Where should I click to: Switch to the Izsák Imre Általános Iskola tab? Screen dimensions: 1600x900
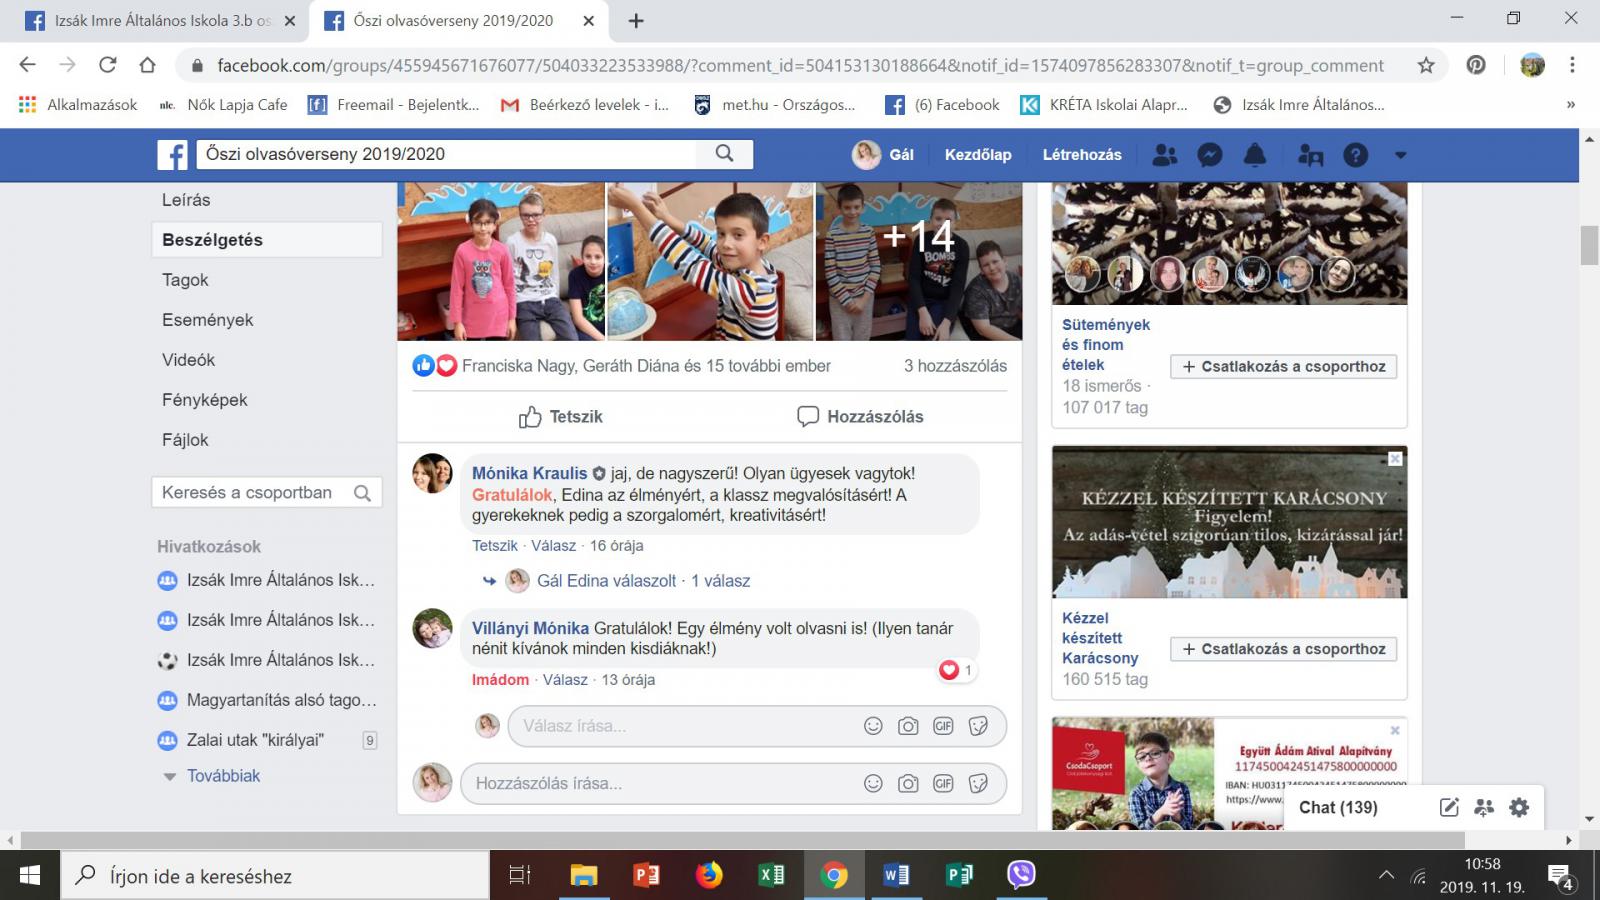point(160,21)
